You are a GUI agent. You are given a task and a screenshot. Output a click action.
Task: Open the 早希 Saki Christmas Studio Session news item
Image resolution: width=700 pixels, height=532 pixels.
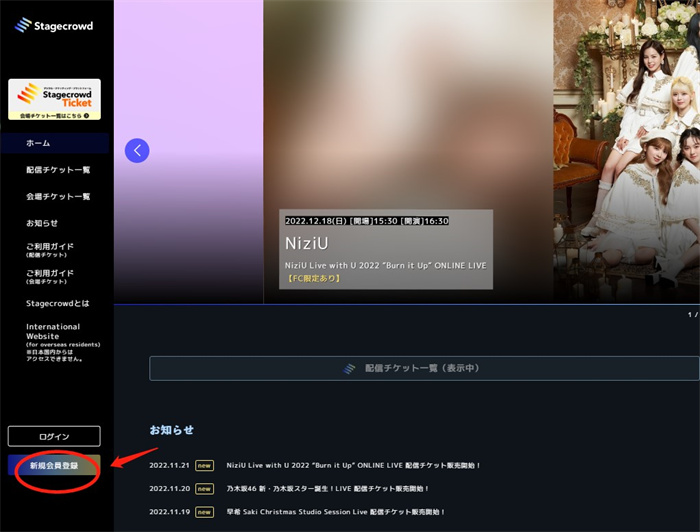point(335,512)
